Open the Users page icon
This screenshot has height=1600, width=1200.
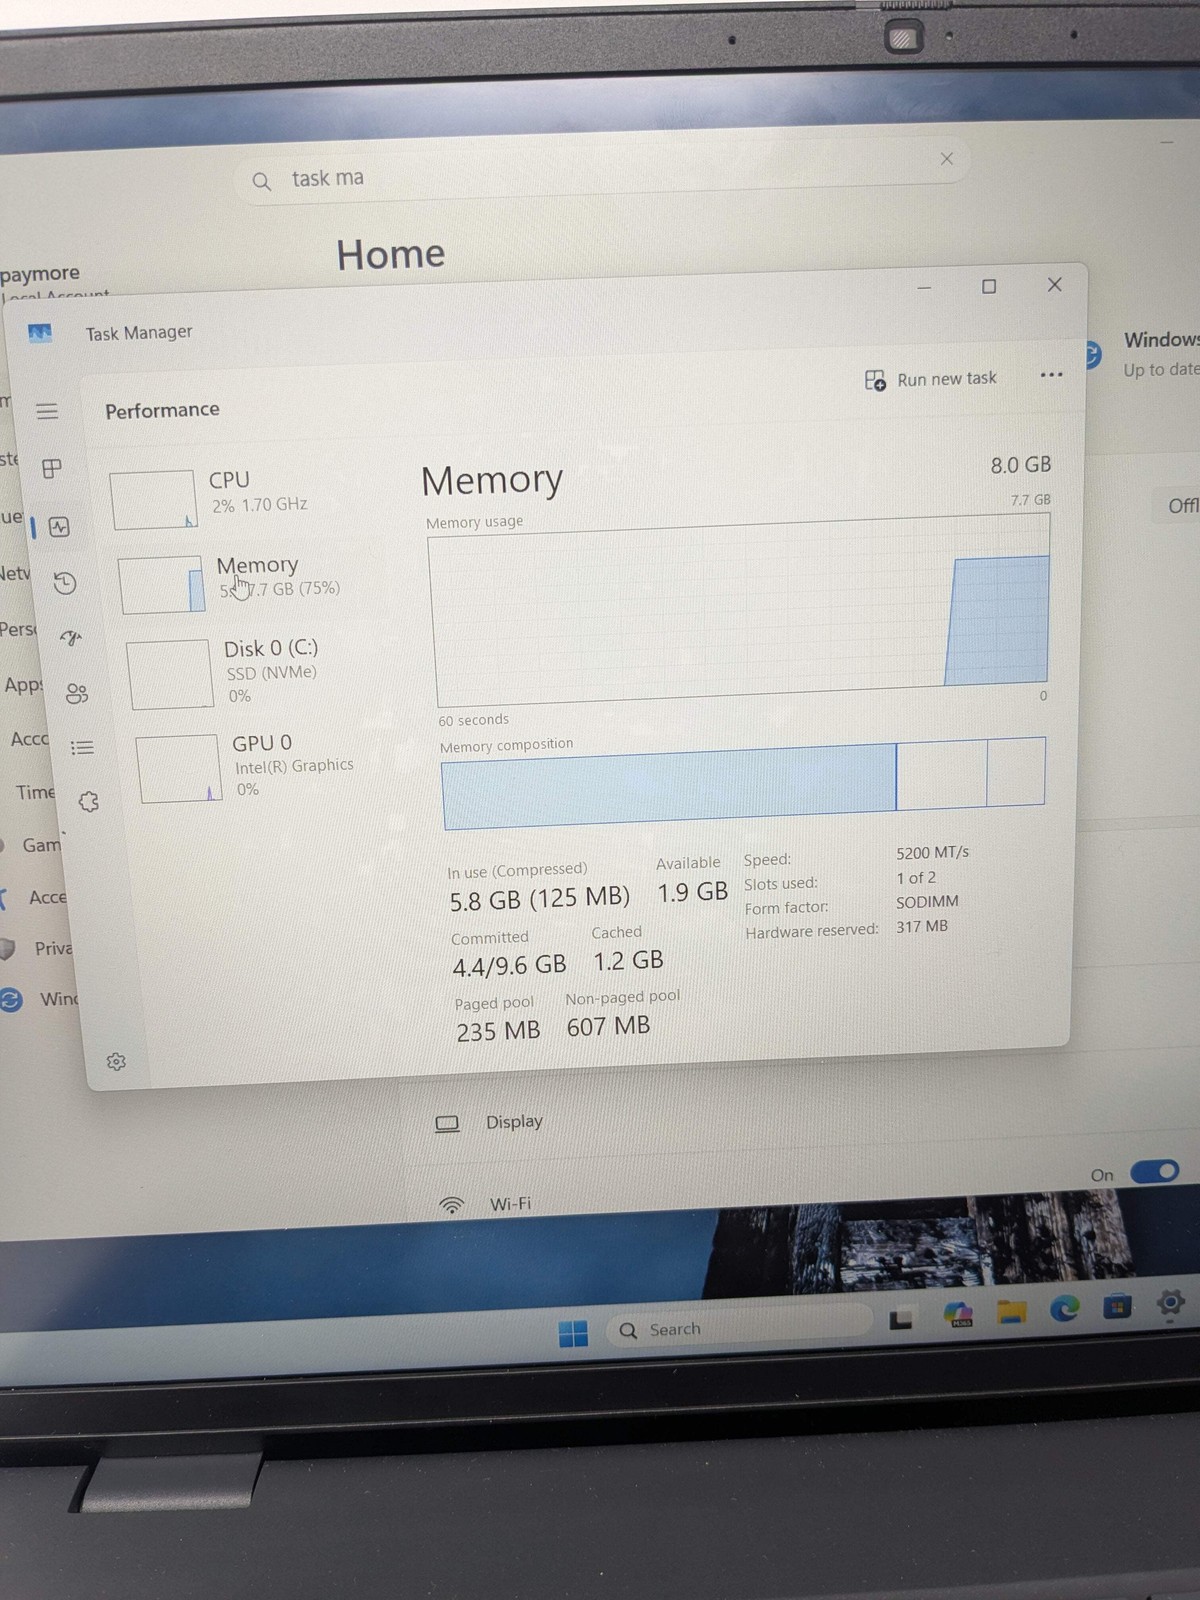click(x=77, y=693)
